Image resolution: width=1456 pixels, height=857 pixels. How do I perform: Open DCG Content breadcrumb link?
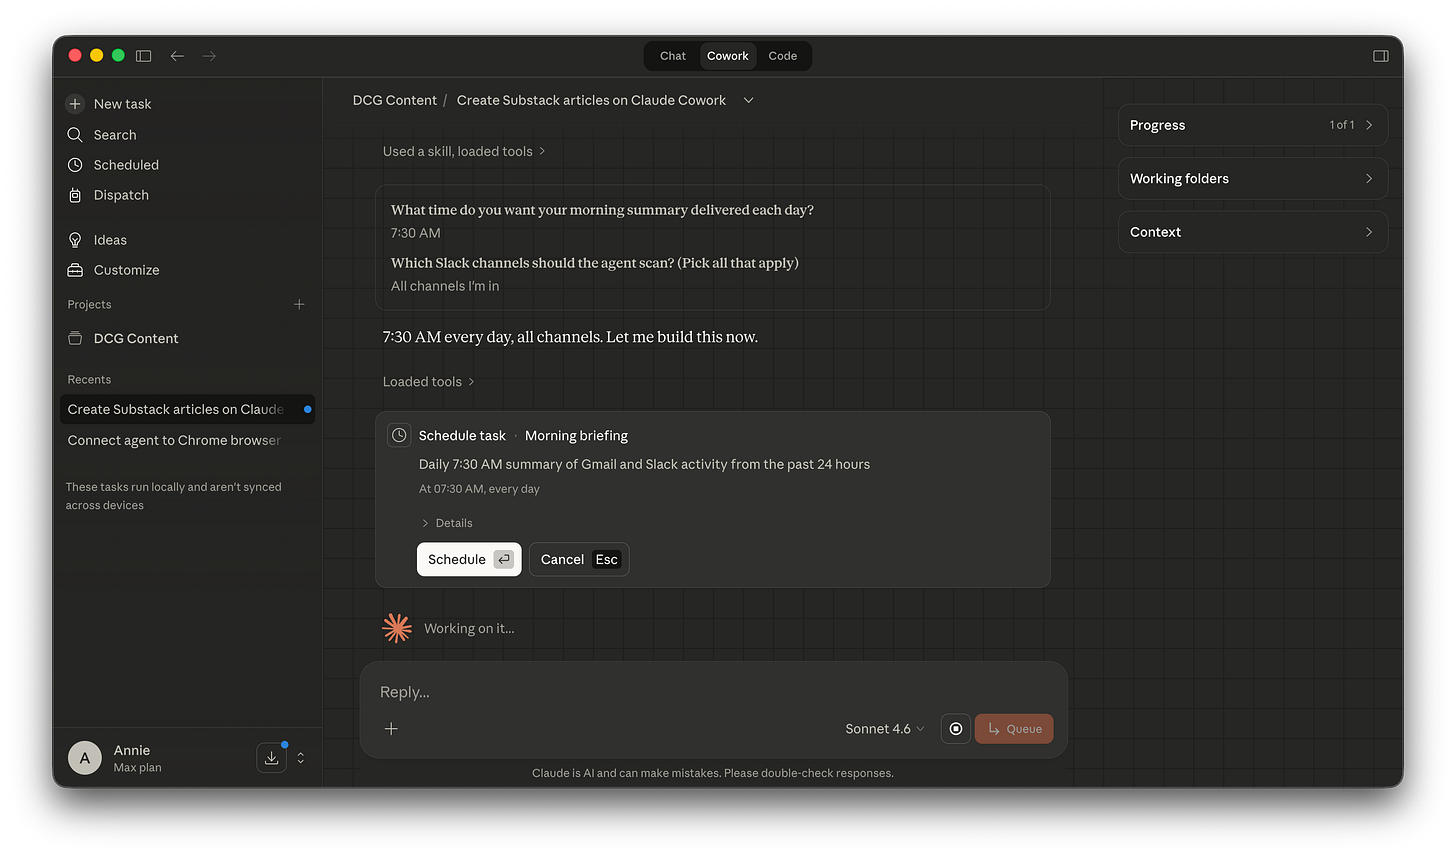point(395,100)
